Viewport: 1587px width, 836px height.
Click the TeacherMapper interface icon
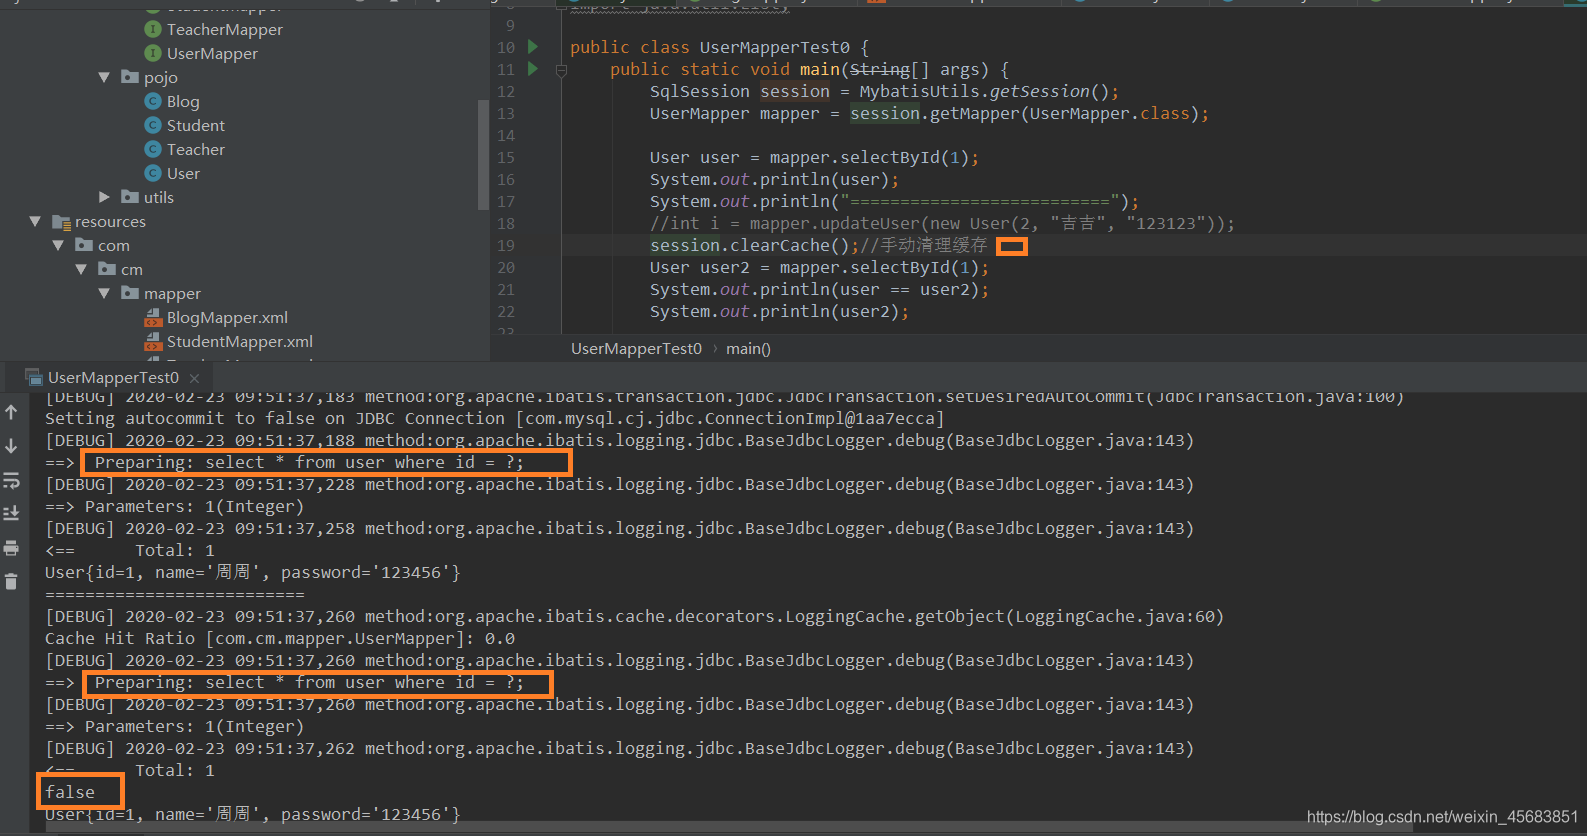point(153,29)
